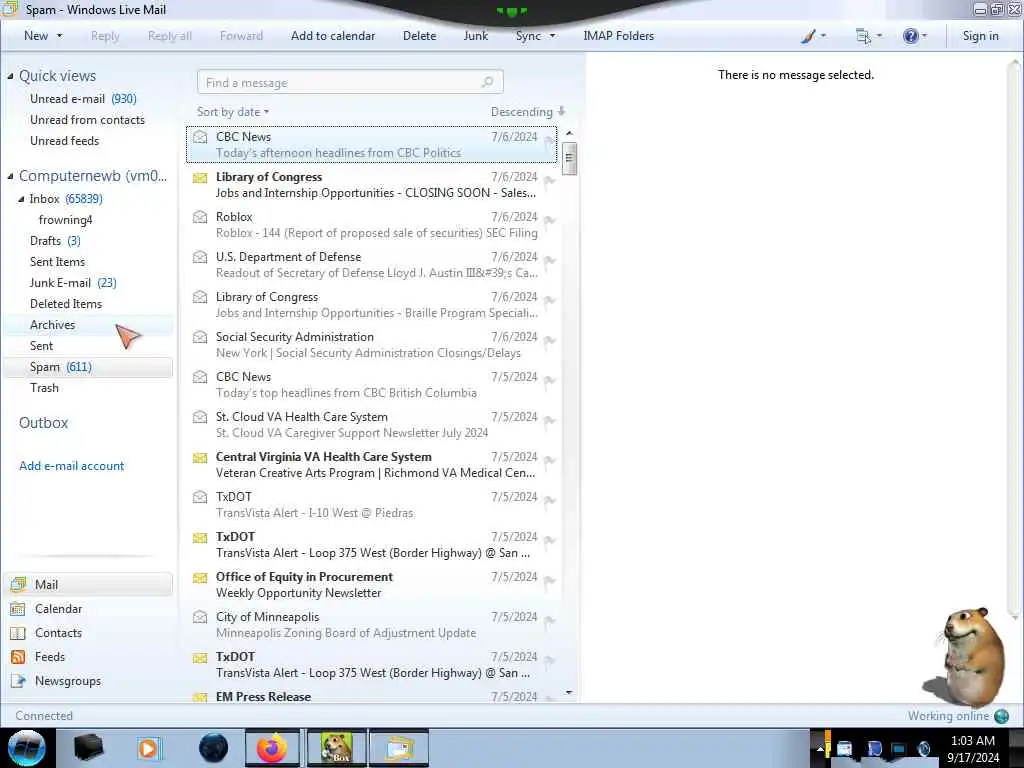Open the New message dropdown arrow
Image resolution: width=1024 pixels, height=768 pixels.
pyautogui.click(x=59, y=36)
